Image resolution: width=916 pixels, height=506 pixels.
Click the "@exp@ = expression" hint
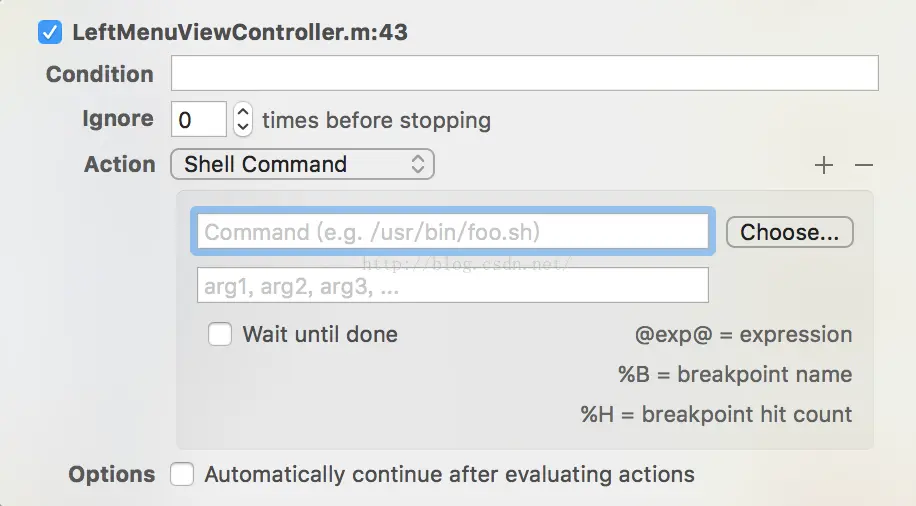pos(743,335)
